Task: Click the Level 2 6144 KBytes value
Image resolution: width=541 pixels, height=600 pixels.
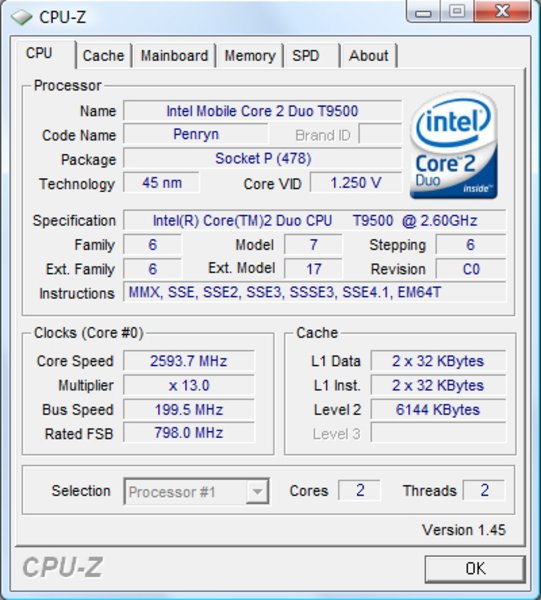Action: (x=438, y=409)
